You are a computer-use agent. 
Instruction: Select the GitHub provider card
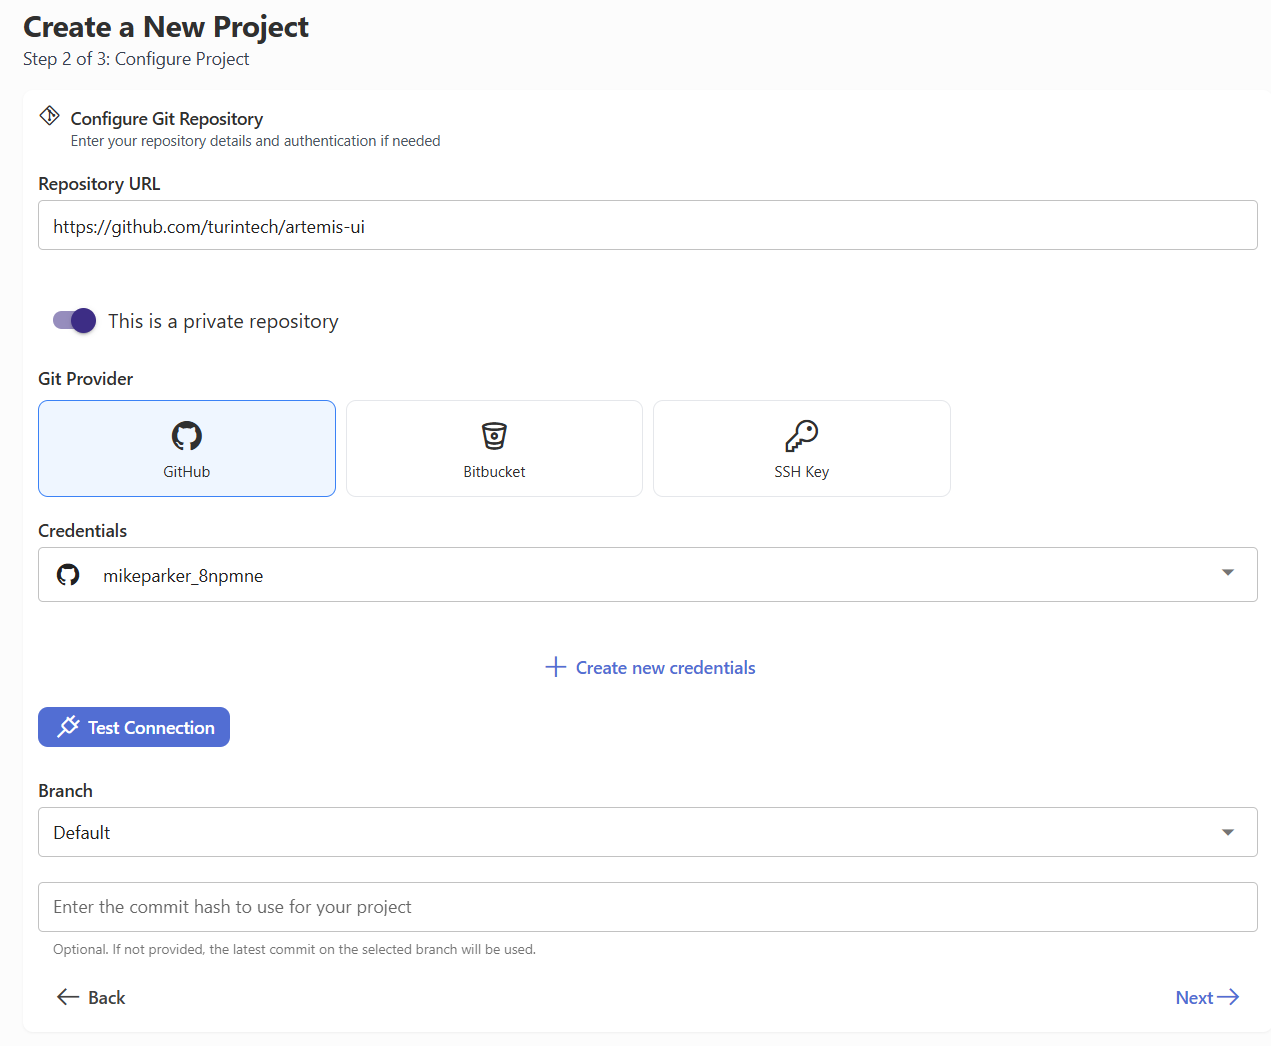pyautogui.click(x=187, y=448)
